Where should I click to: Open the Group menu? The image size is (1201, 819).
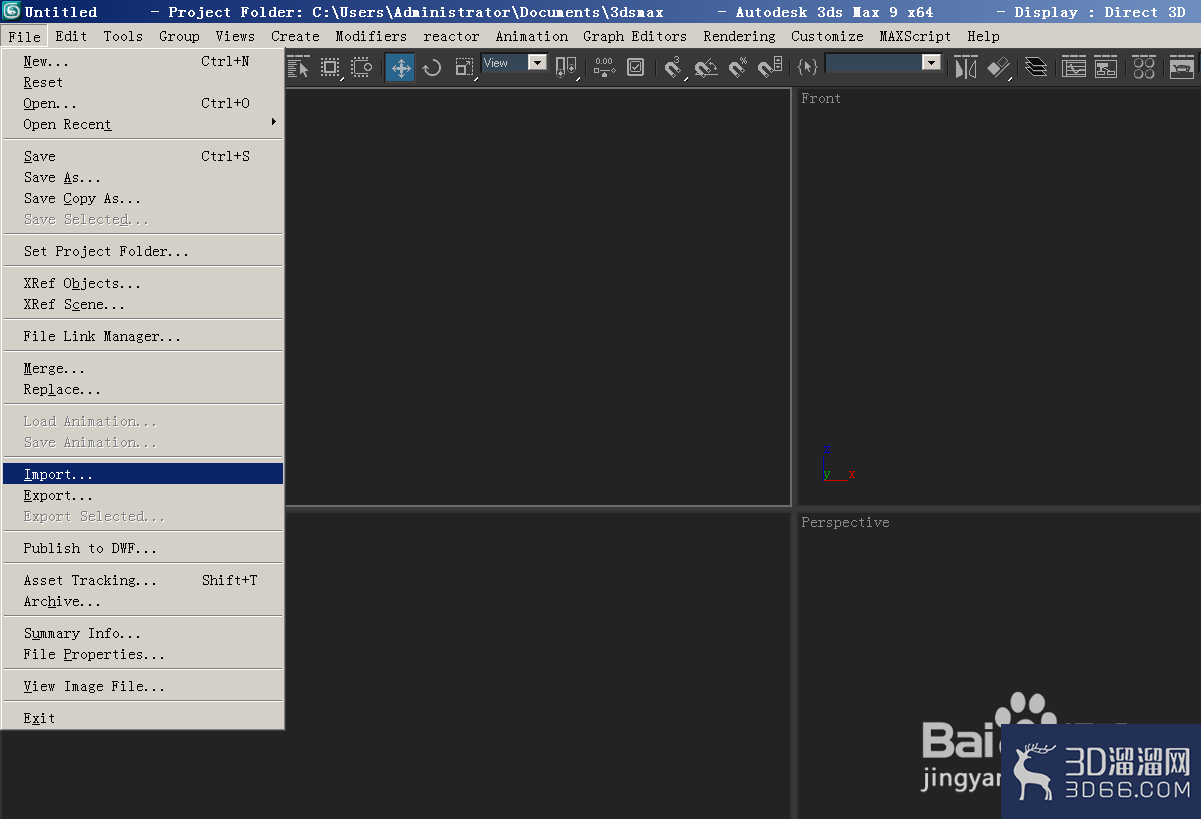pyautogui.click(x=179, y=36)
